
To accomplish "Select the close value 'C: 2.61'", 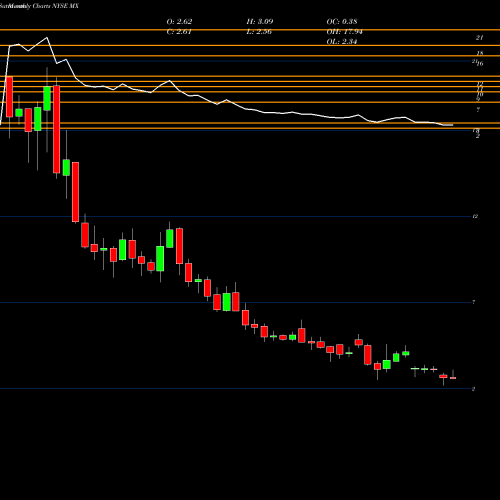I will point(179,32).
